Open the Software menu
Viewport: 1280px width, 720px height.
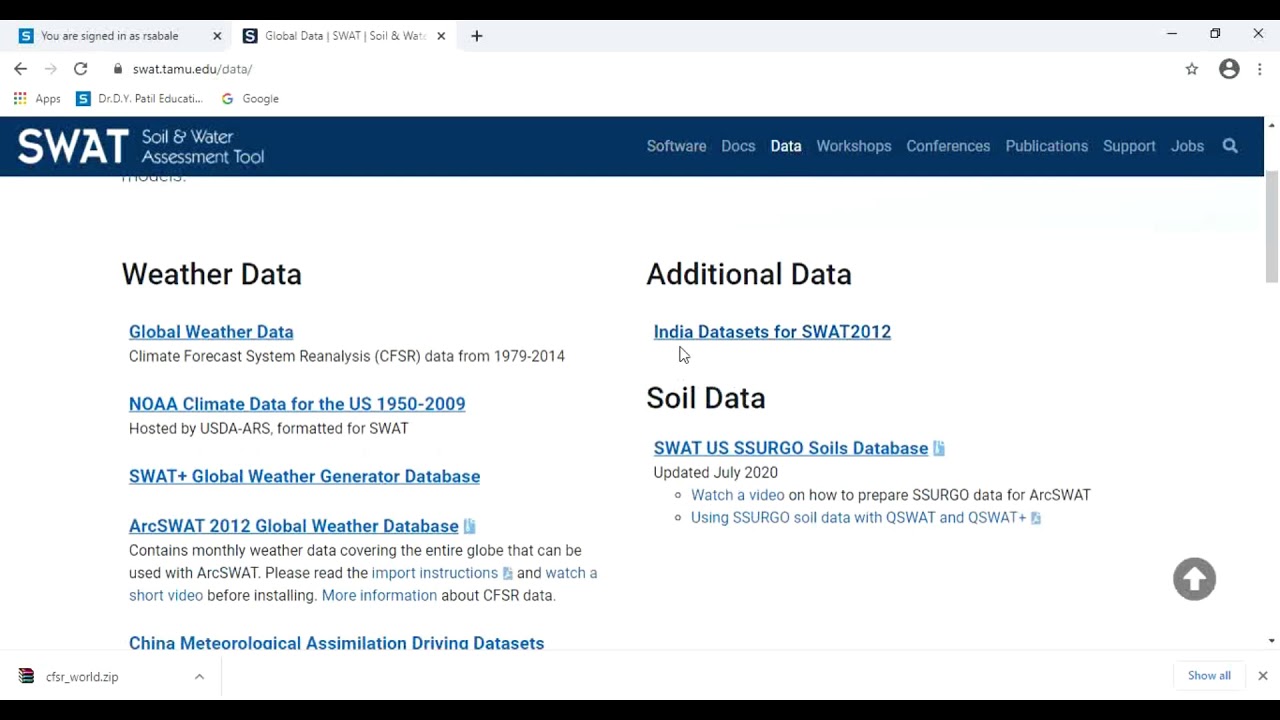pos(676,146)
